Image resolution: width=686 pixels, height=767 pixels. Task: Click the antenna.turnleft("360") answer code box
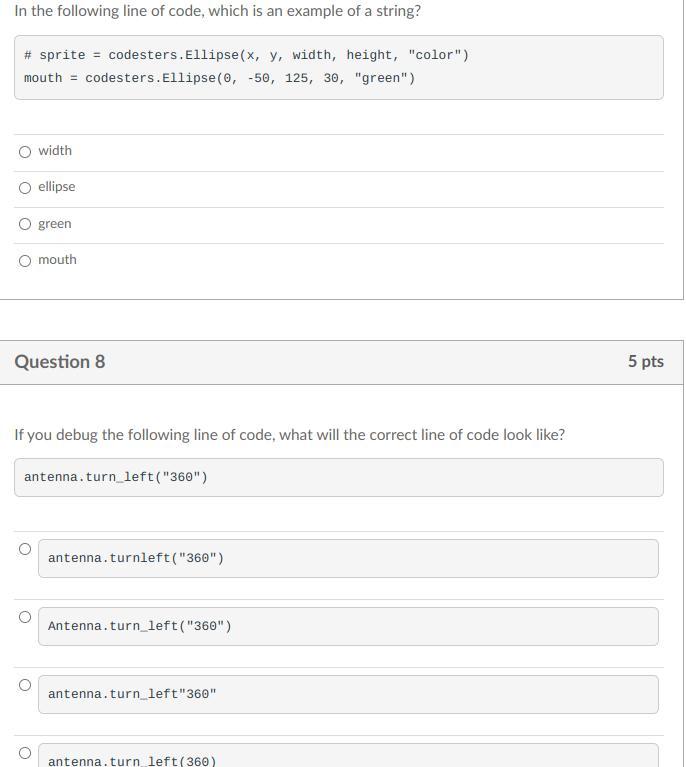(x=348, y=558)
